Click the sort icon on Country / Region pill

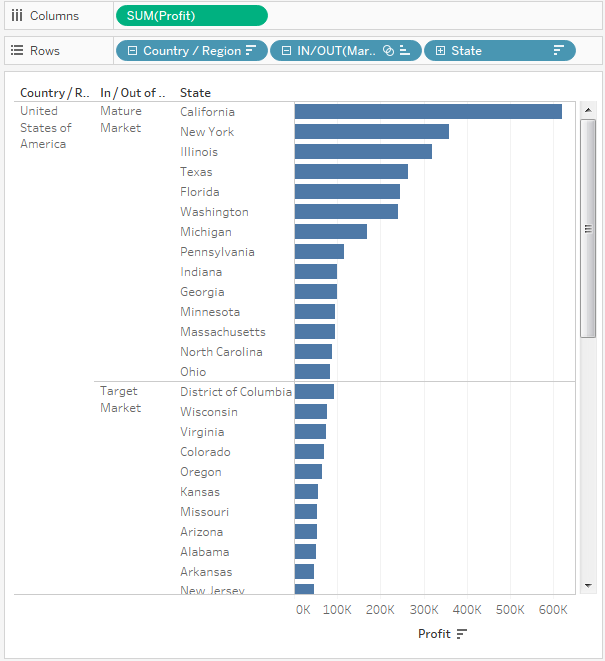(x=251, y=51)
